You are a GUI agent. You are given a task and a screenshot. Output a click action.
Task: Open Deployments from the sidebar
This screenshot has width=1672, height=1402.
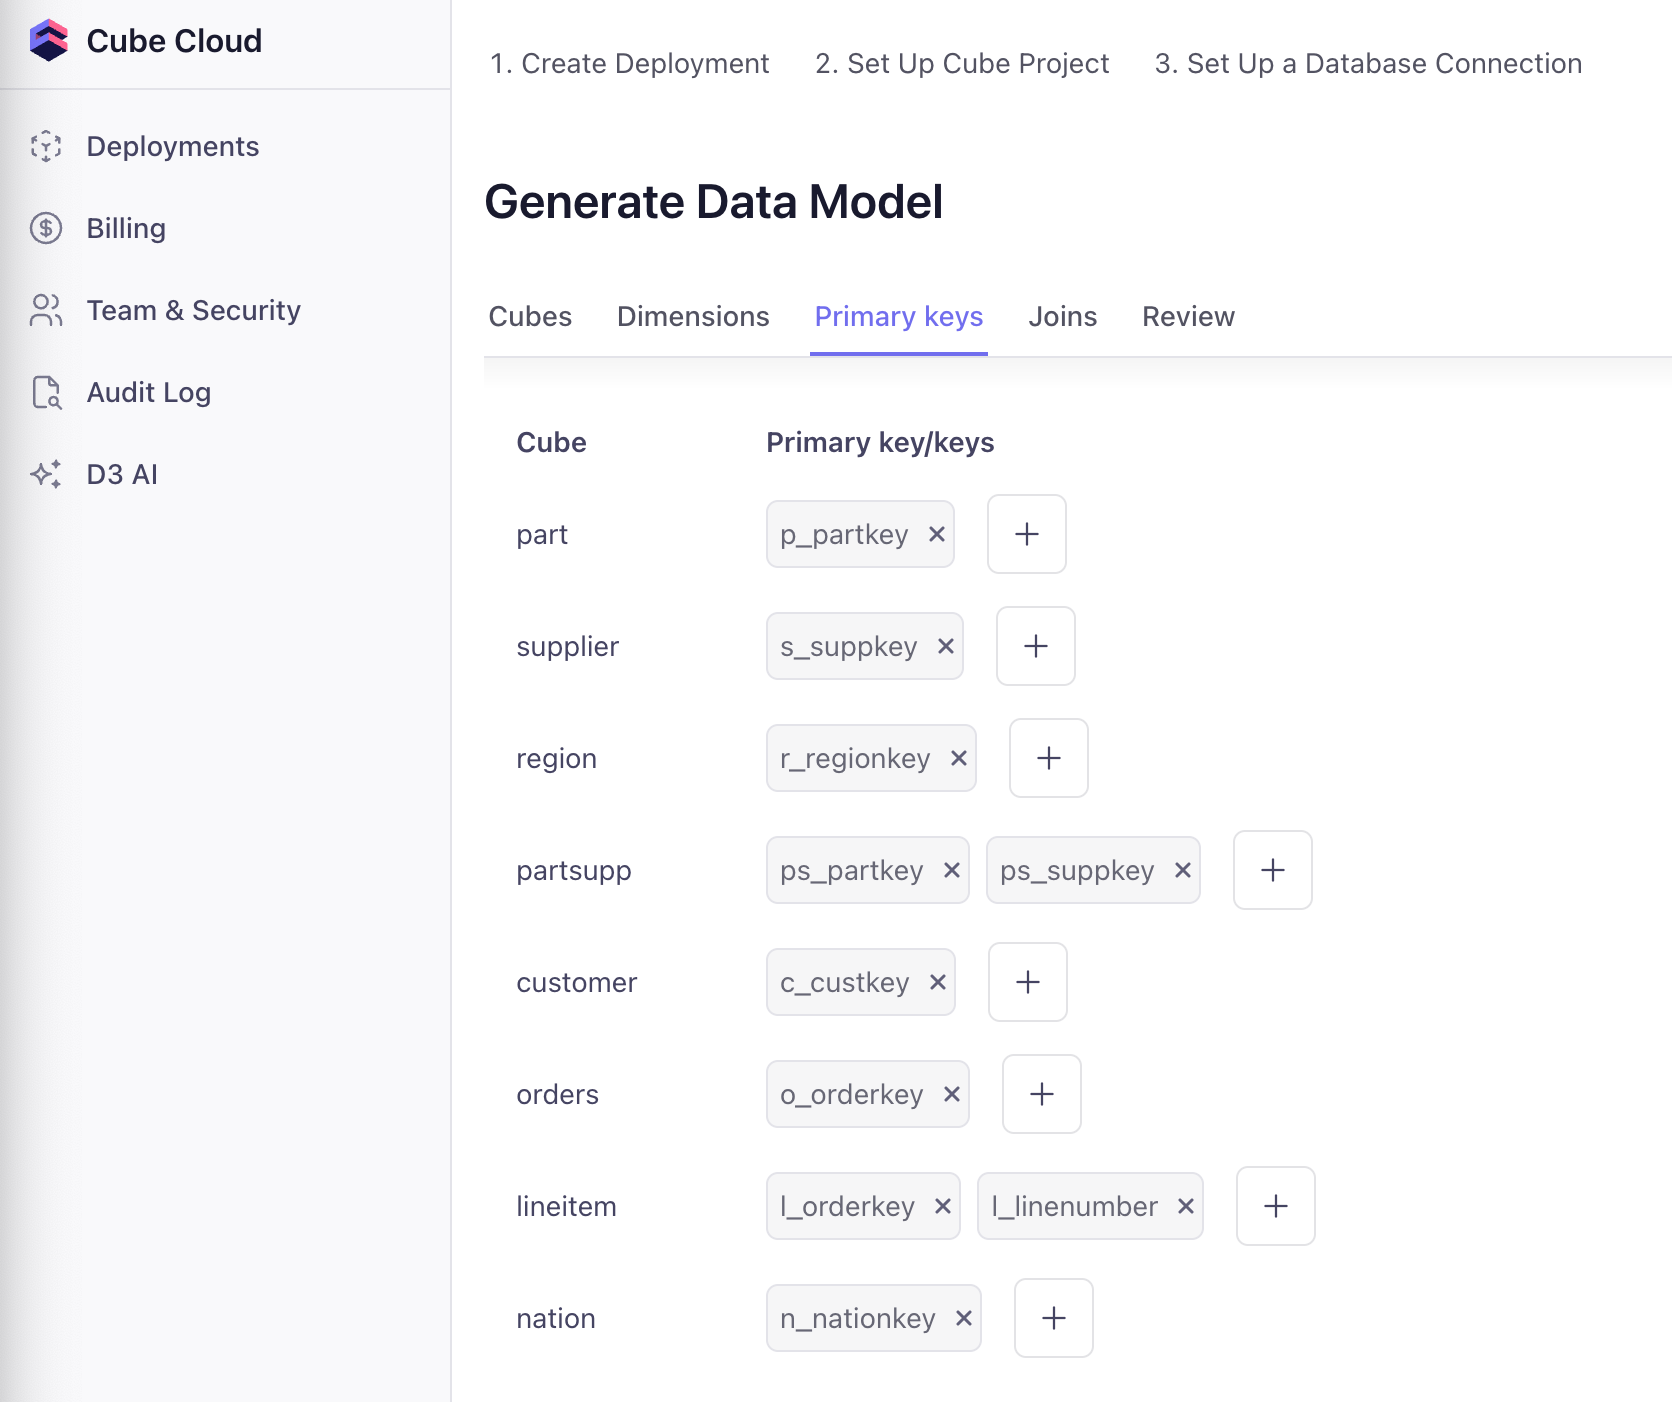pyautogui.click(x=172, y=147)
